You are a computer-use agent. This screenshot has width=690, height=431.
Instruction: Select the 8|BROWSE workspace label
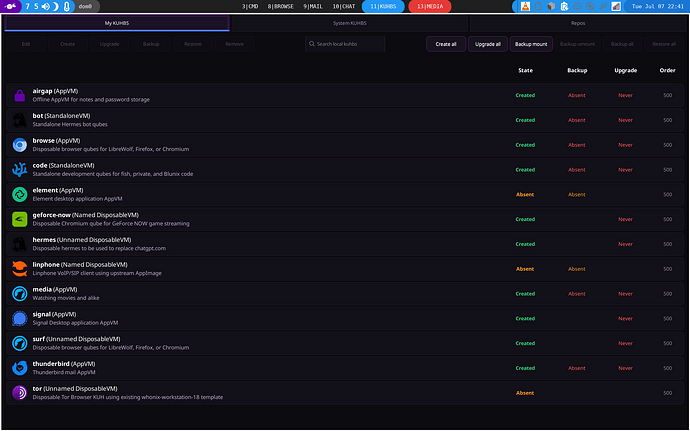click(280, 6)
